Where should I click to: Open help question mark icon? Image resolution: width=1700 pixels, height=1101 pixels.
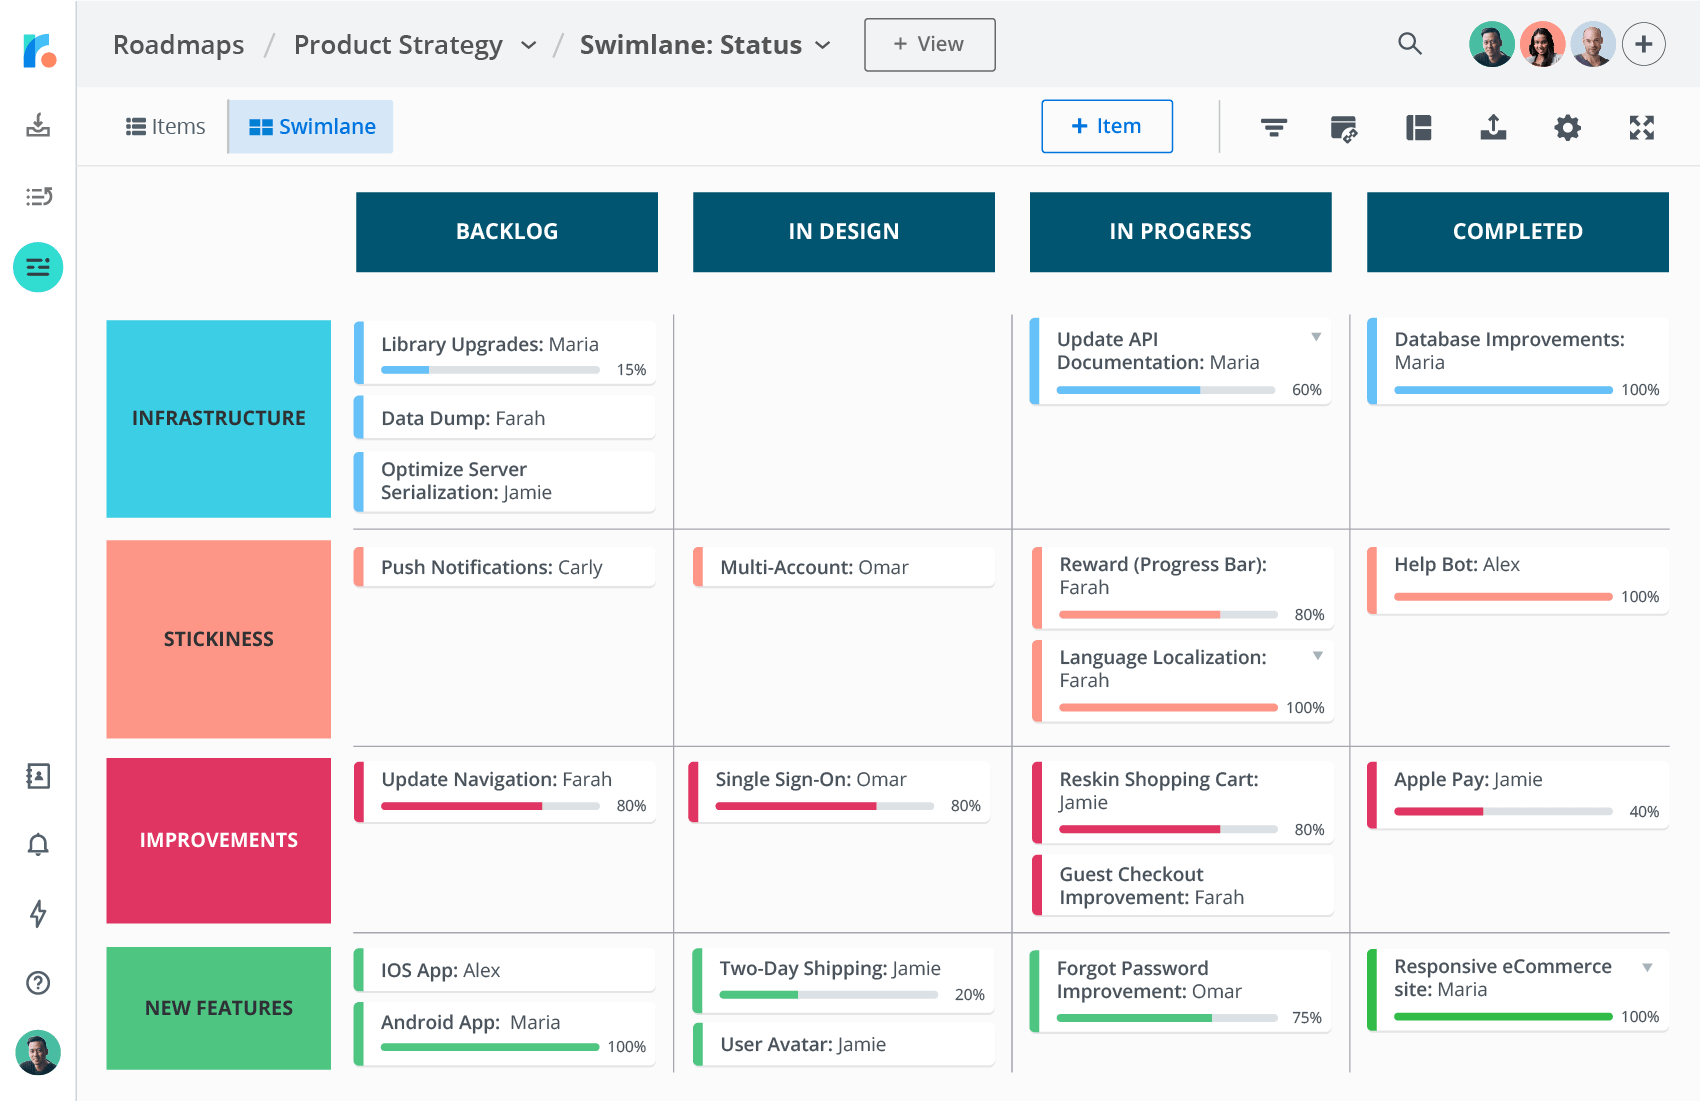click(x=38, y=983)
